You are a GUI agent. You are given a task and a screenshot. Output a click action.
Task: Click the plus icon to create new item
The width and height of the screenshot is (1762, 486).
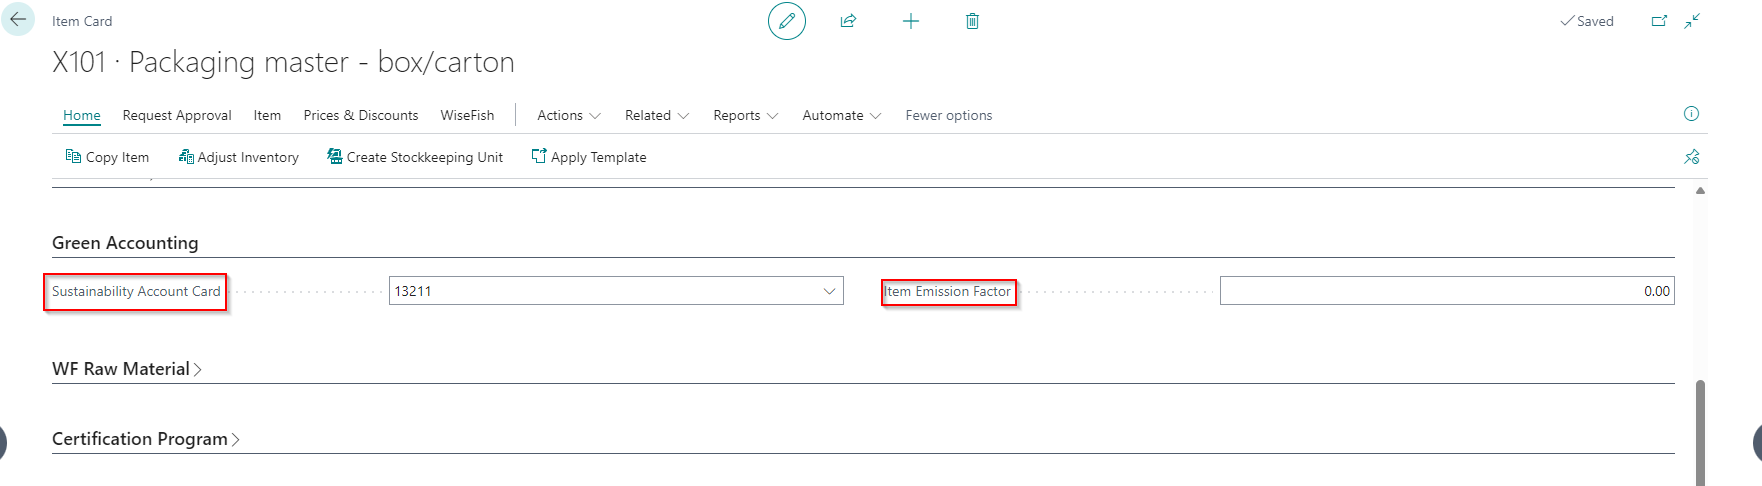tap(911, 21)
